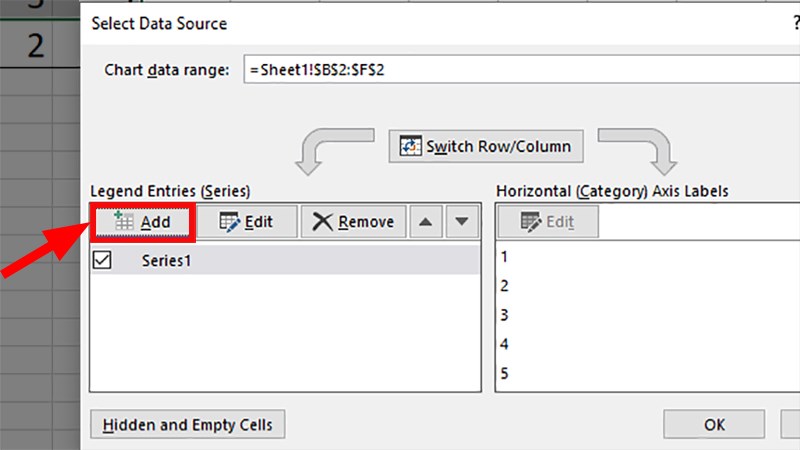800x450 pixels.
Task: Uncheck the Series1 checkbox
Action: pos(102,260)
